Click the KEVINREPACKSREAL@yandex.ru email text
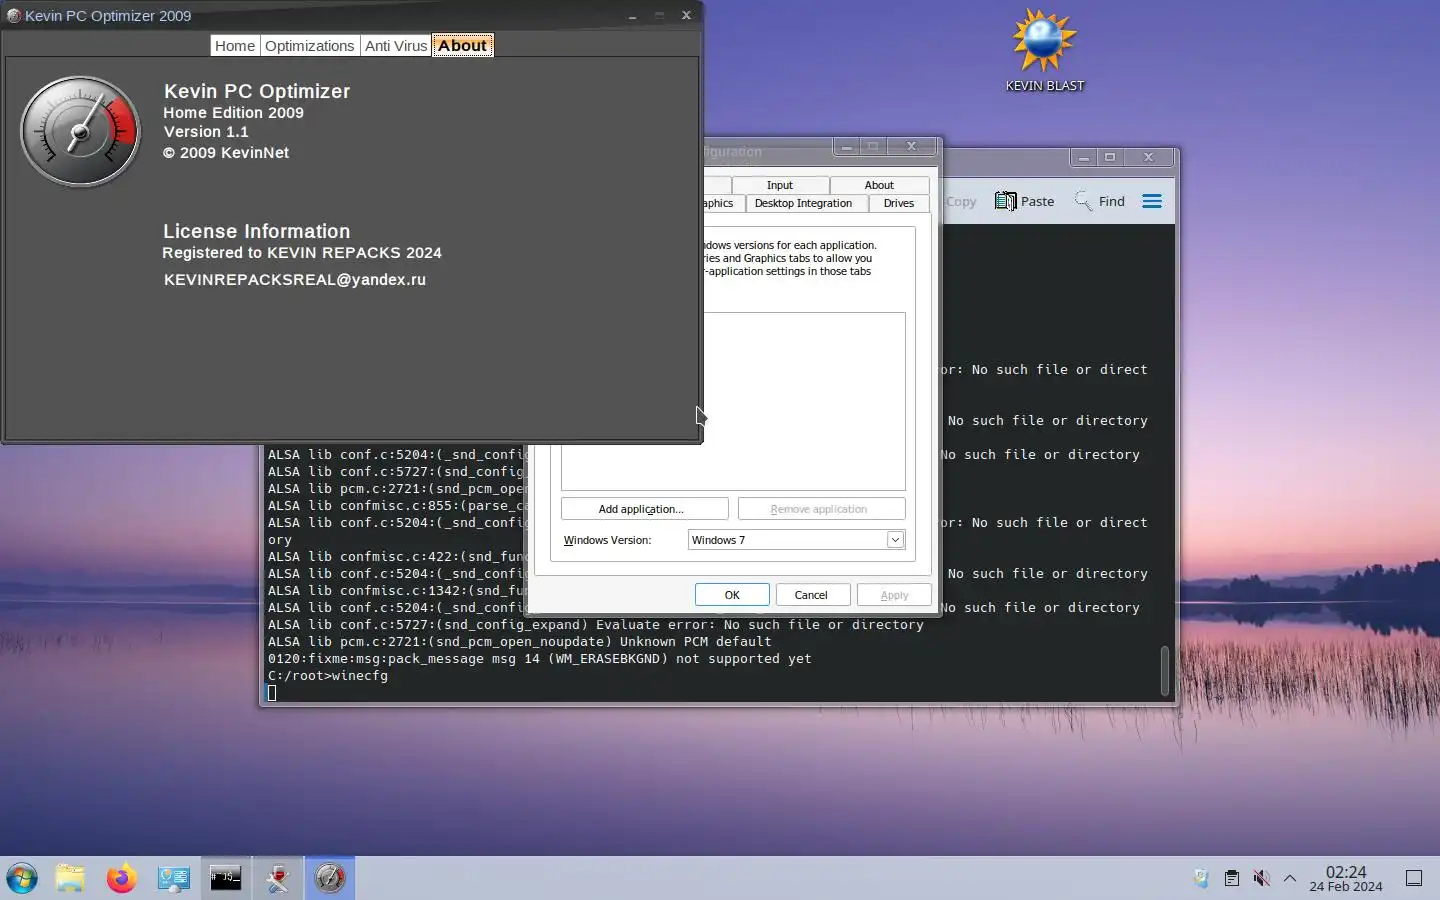Viewport: 1440px width, 900px height. (x=295, y=280)
